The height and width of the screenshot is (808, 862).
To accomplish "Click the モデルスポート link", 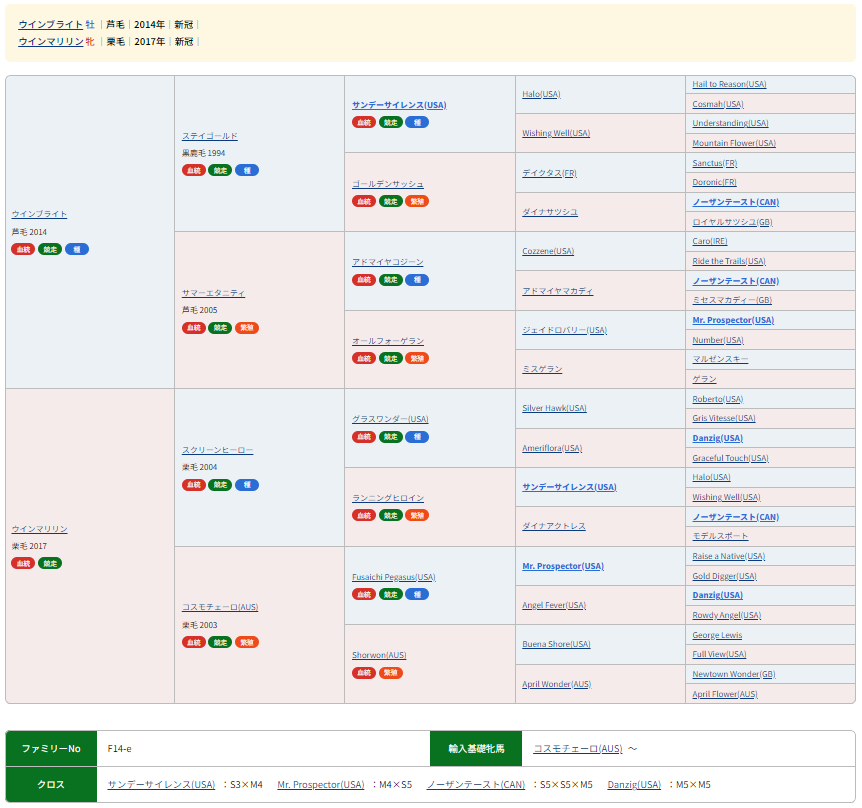I will coord(720,536).
